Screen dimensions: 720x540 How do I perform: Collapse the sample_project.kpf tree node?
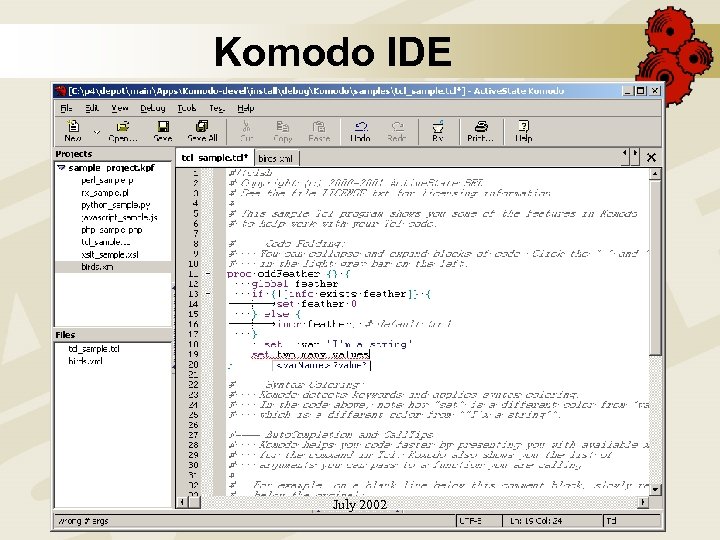coord(61,168)
